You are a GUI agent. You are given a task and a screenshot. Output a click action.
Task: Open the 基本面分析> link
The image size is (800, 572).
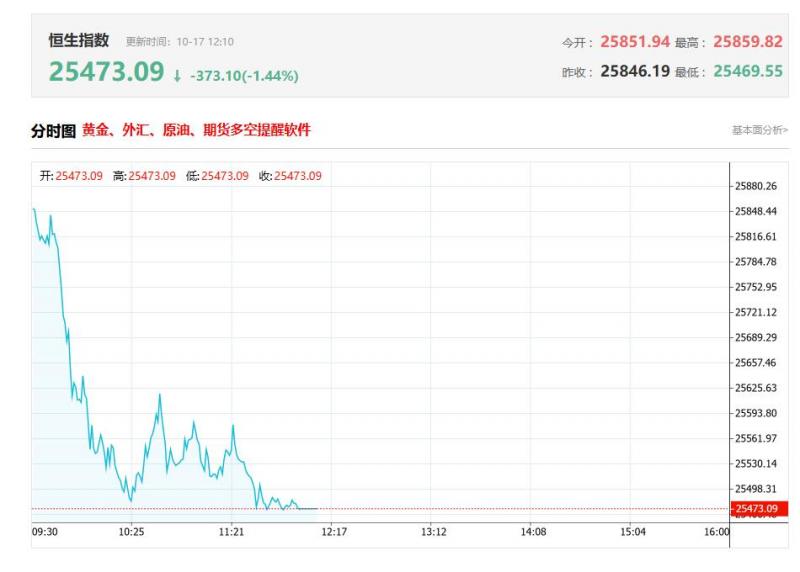click(760, 131)
